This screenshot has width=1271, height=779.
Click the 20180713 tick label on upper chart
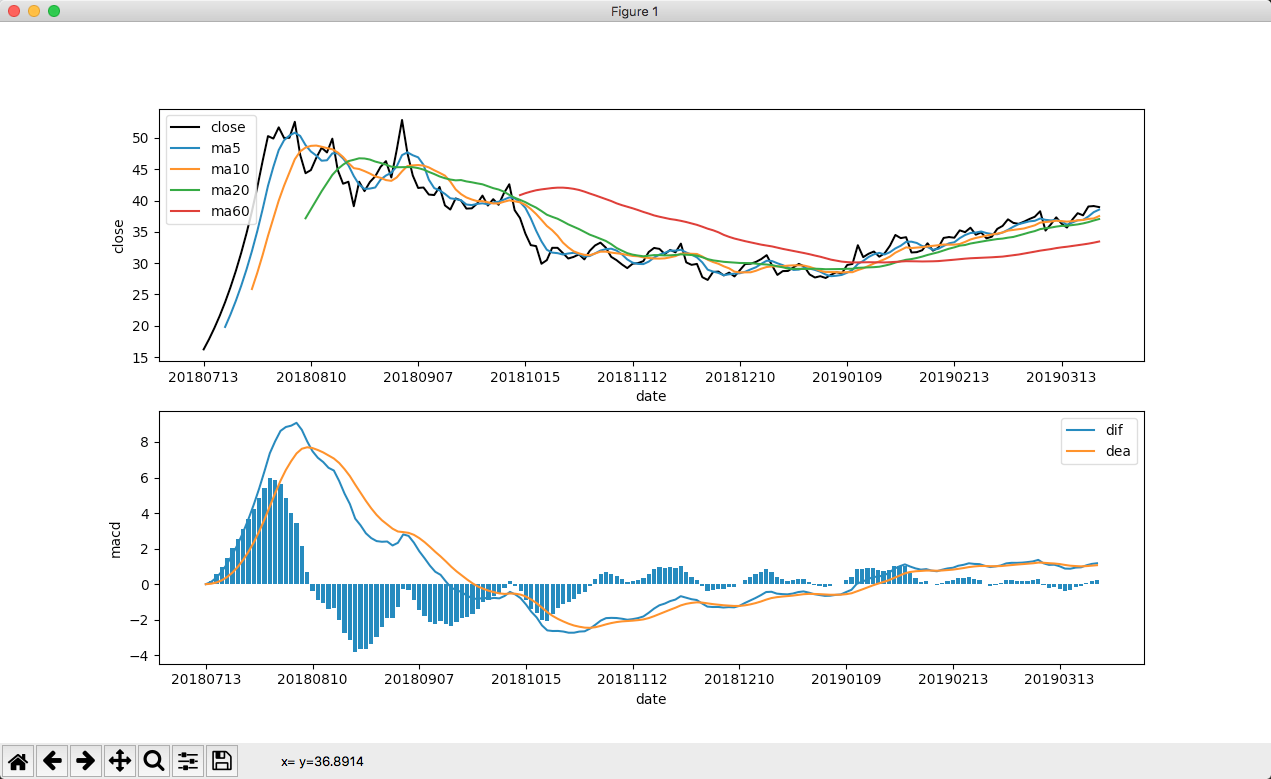pos(203,377)
